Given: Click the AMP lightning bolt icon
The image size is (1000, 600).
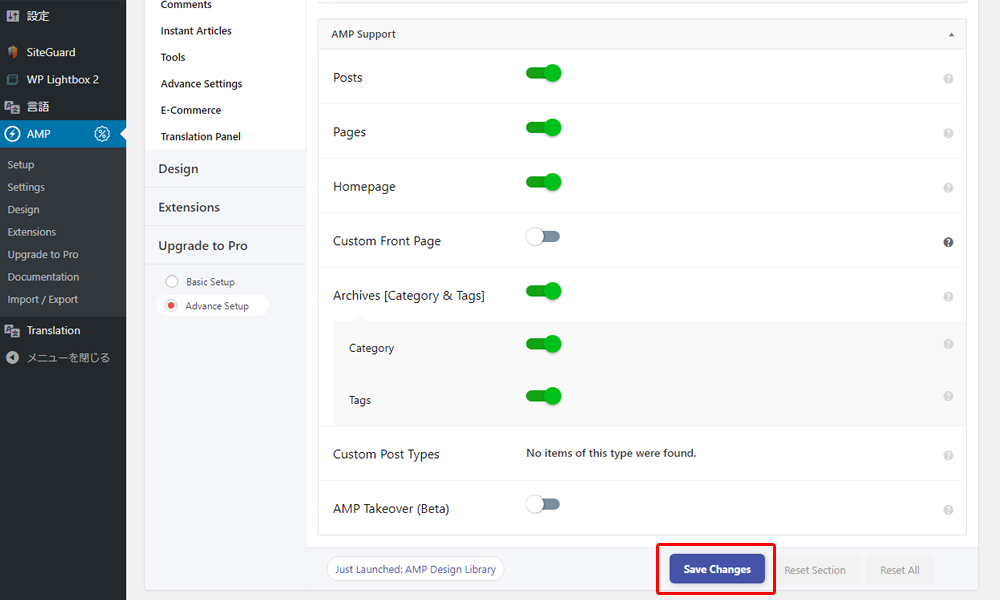Looking at the screenshot, I should coord(12,134).
